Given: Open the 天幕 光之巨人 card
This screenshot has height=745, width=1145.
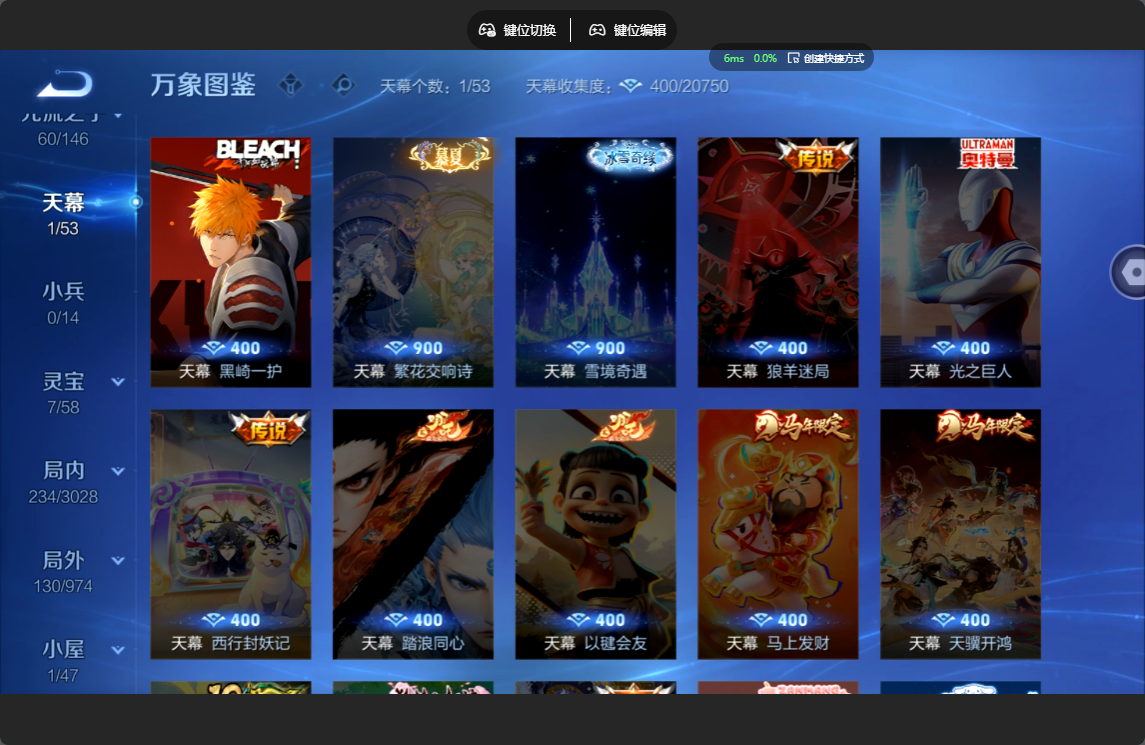Looking at the screenshot, I should click(961, 262).
